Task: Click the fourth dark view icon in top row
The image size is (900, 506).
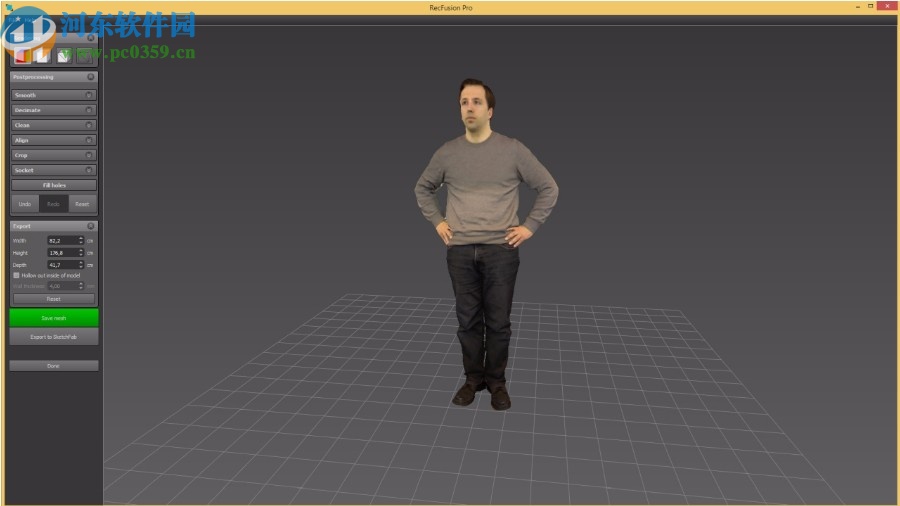Action: click(85, 56)
